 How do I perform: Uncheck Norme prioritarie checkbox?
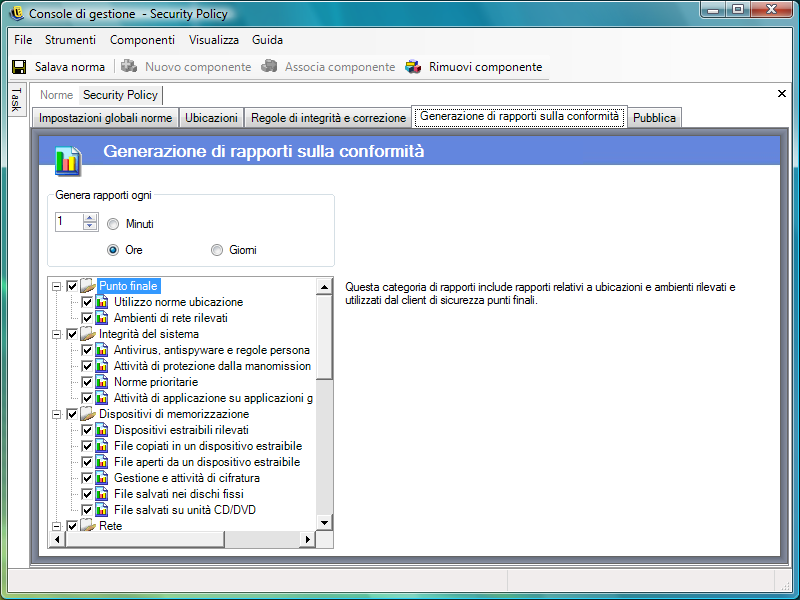coord(87,382)
